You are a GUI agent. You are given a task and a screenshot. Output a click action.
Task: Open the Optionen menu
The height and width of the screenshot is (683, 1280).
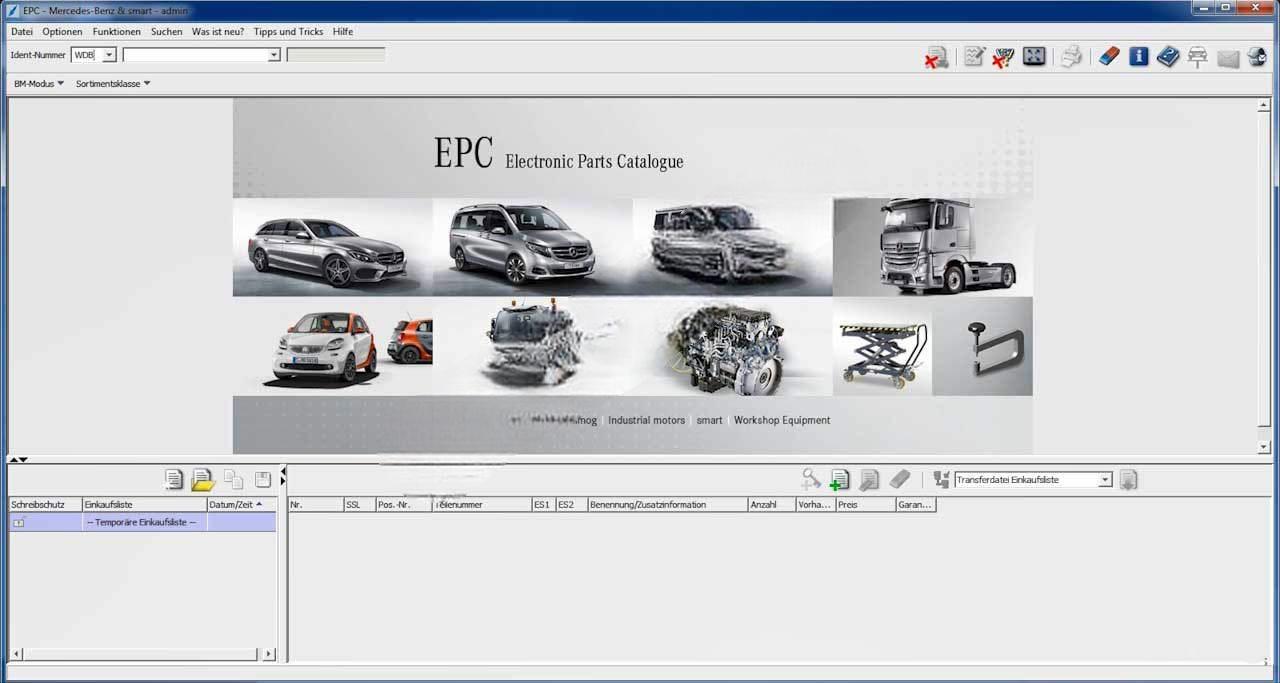[x=62, y=32]
